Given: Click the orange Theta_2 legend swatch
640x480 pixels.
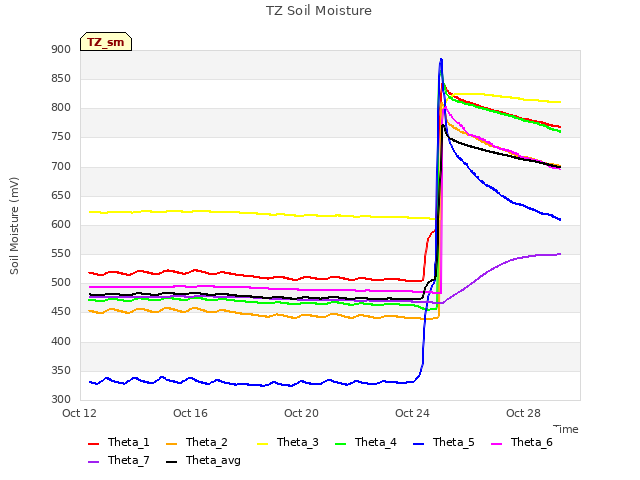Looking at the screenshot, I should point(171,444).
